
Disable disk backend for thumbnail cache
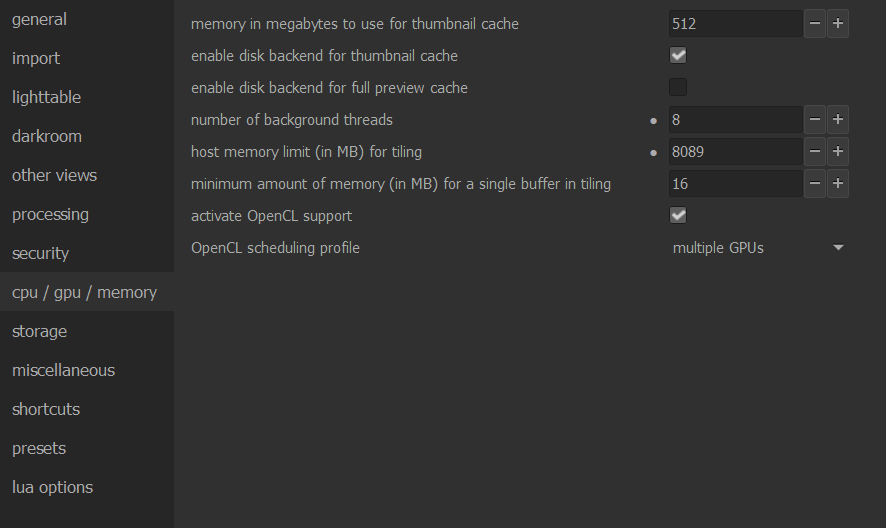pyautogui.click(x=678, y=55)
